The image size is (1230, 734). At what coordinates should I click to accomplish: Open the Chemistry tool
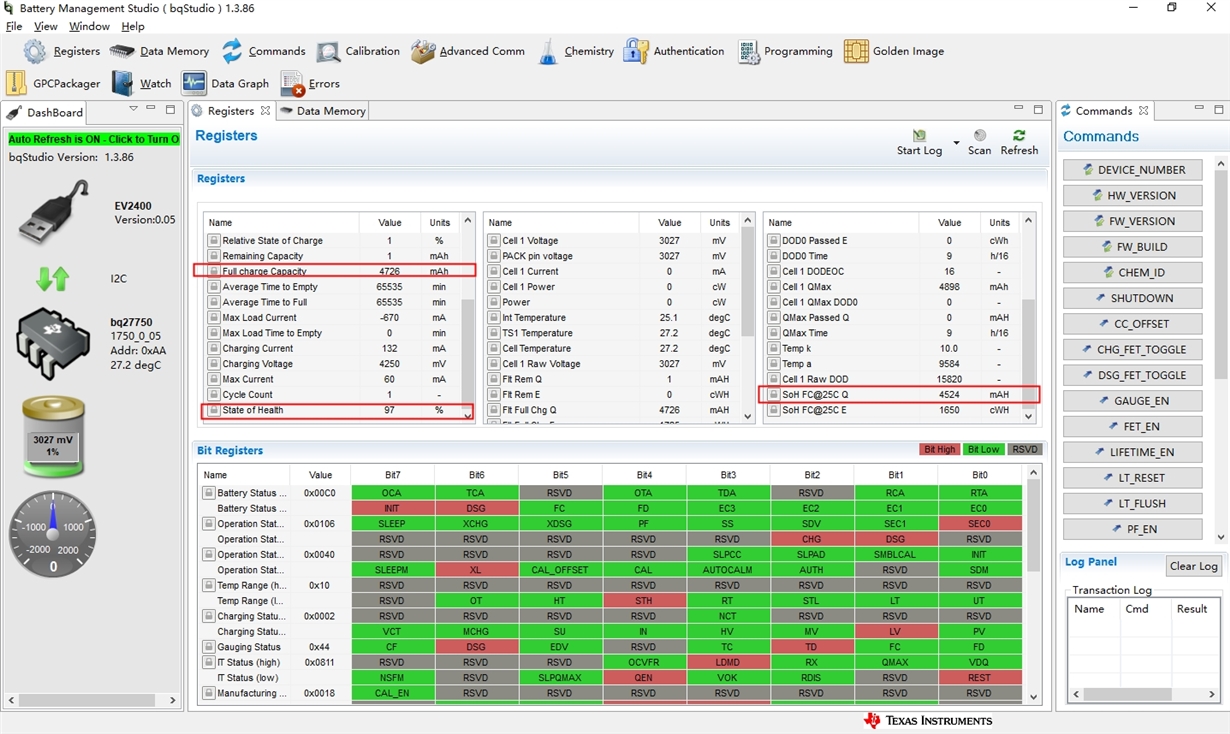point(576,51)
